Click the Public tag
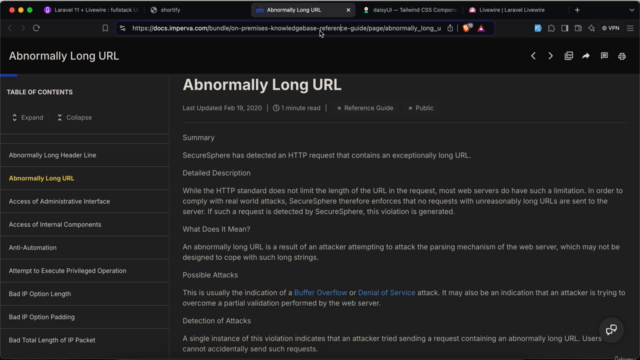Viewport: 640px width, 360px height. [x=421, y=108]
